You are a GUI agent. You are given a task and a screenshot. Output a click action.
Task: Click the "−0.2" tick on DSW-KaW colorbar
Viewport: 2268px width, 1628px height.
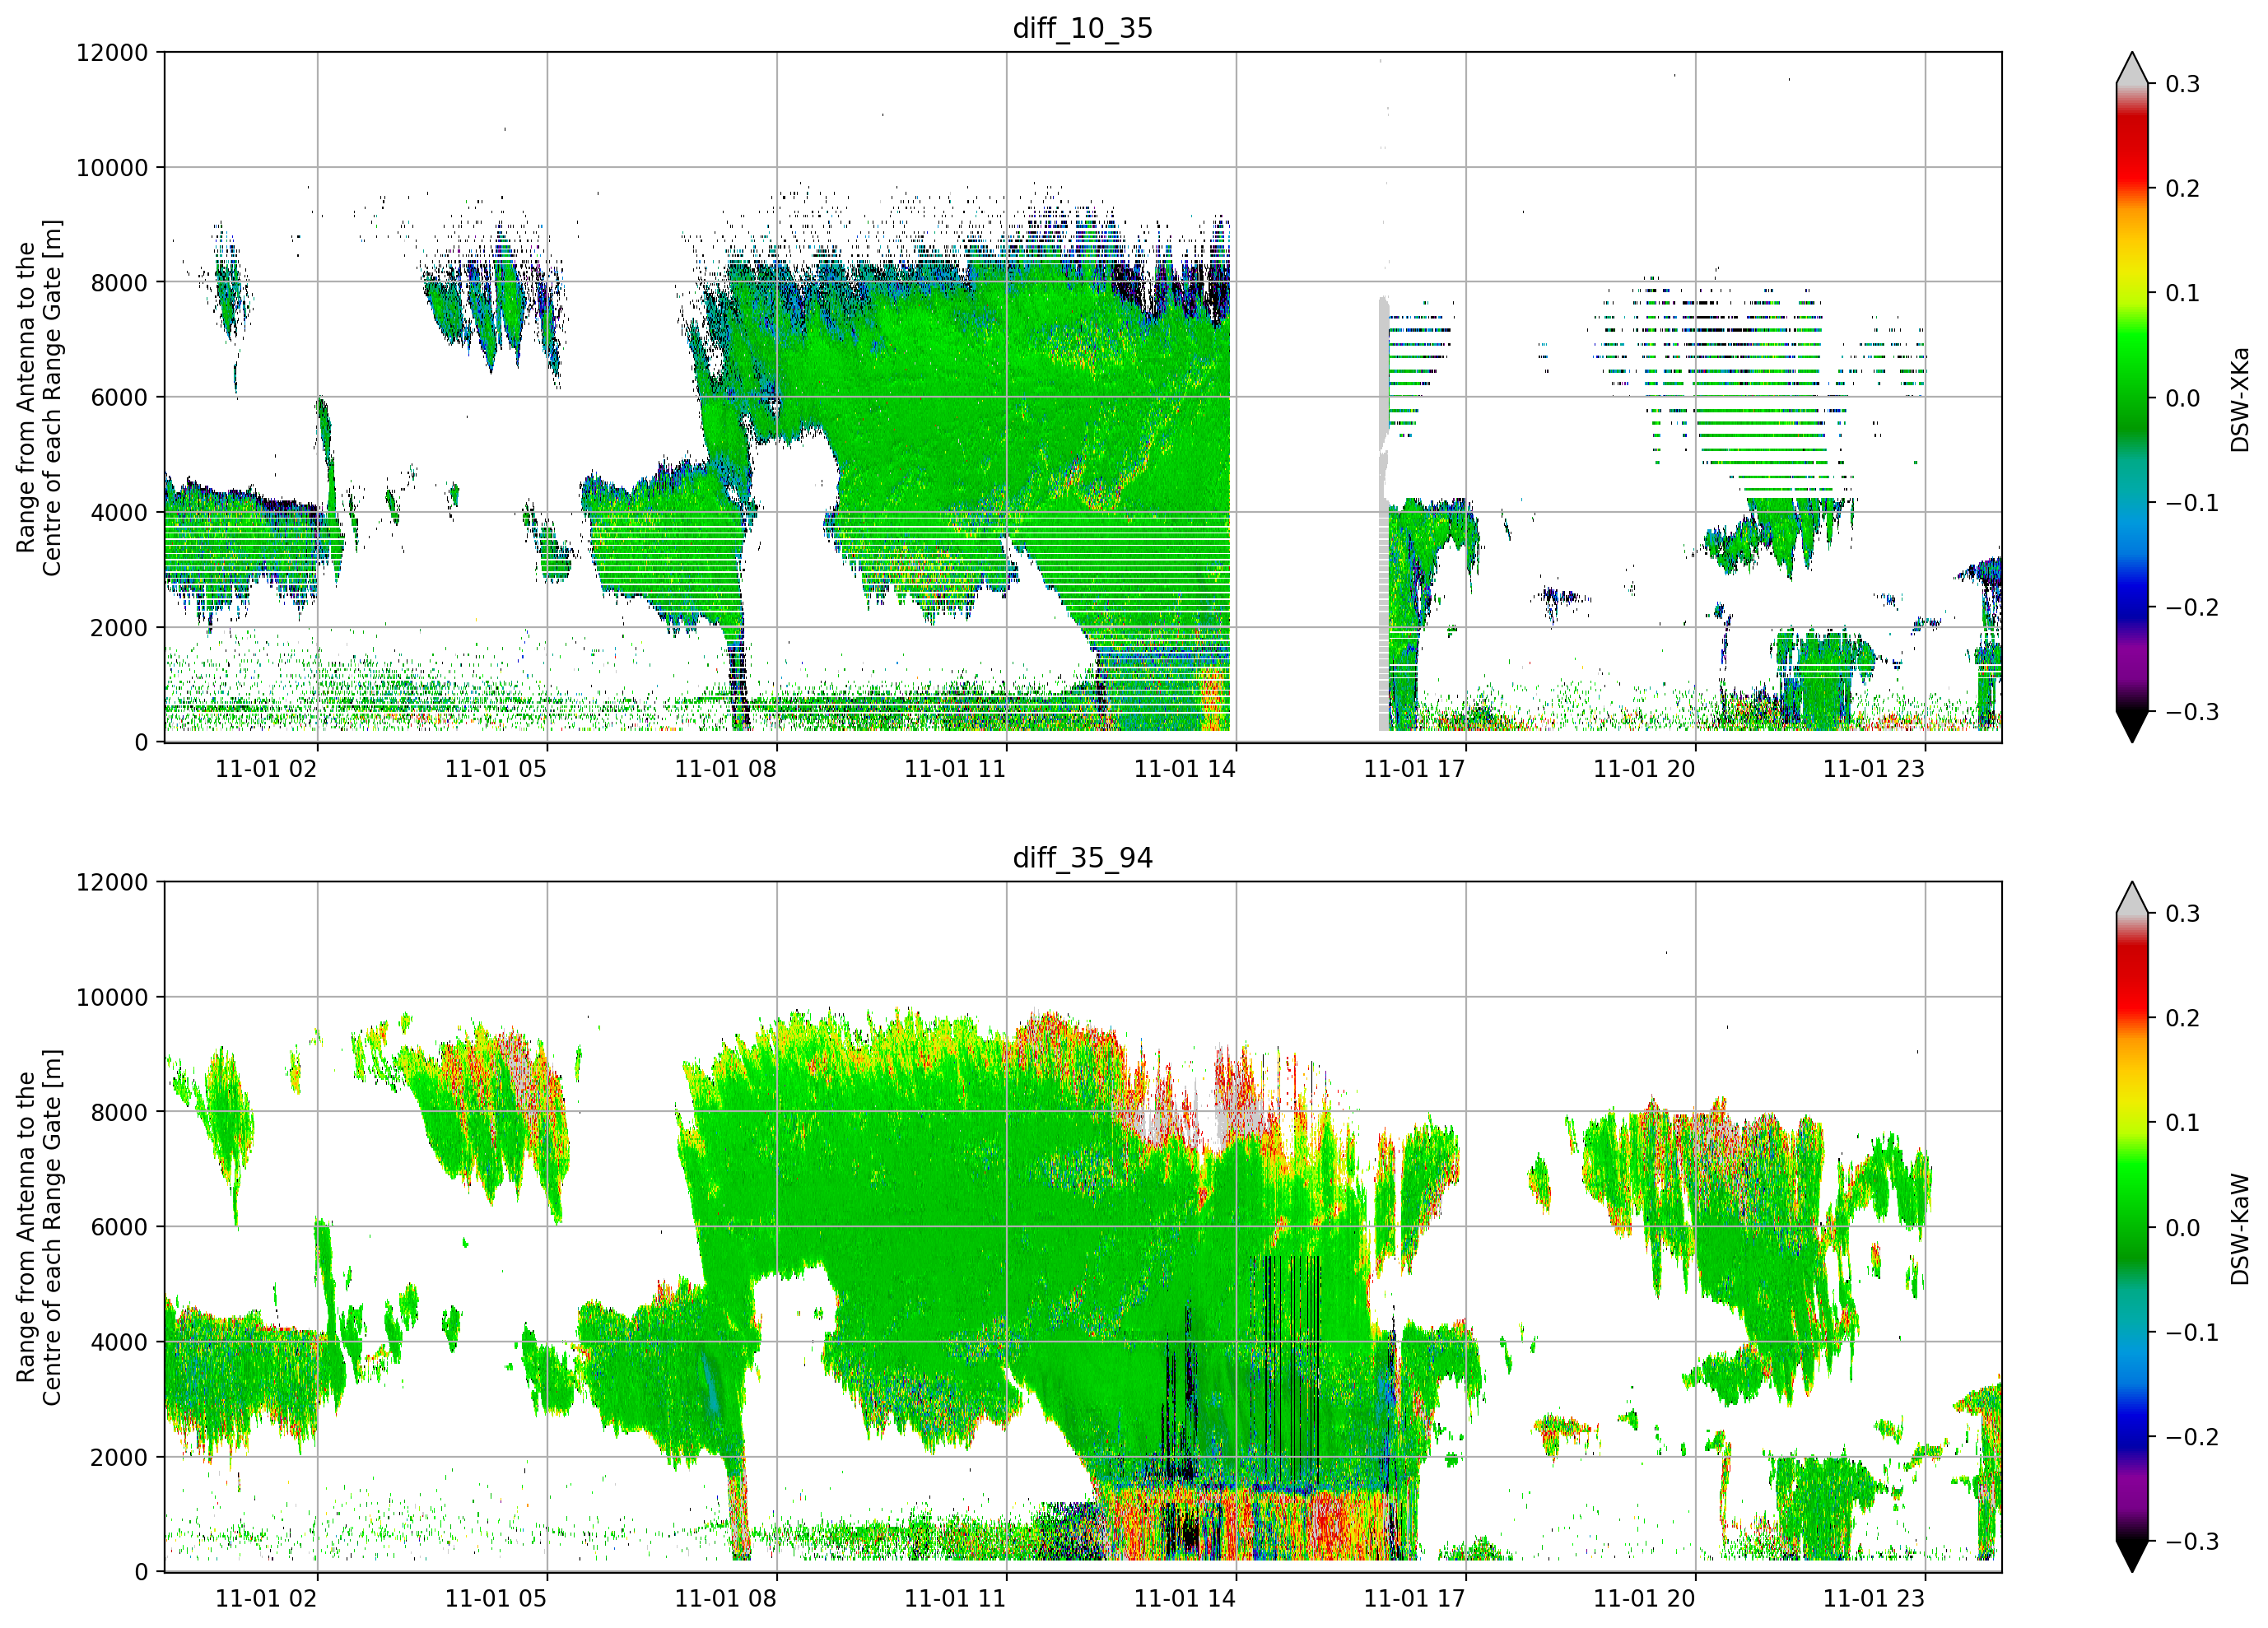pyautogui.click(x=2192, y=1438)
